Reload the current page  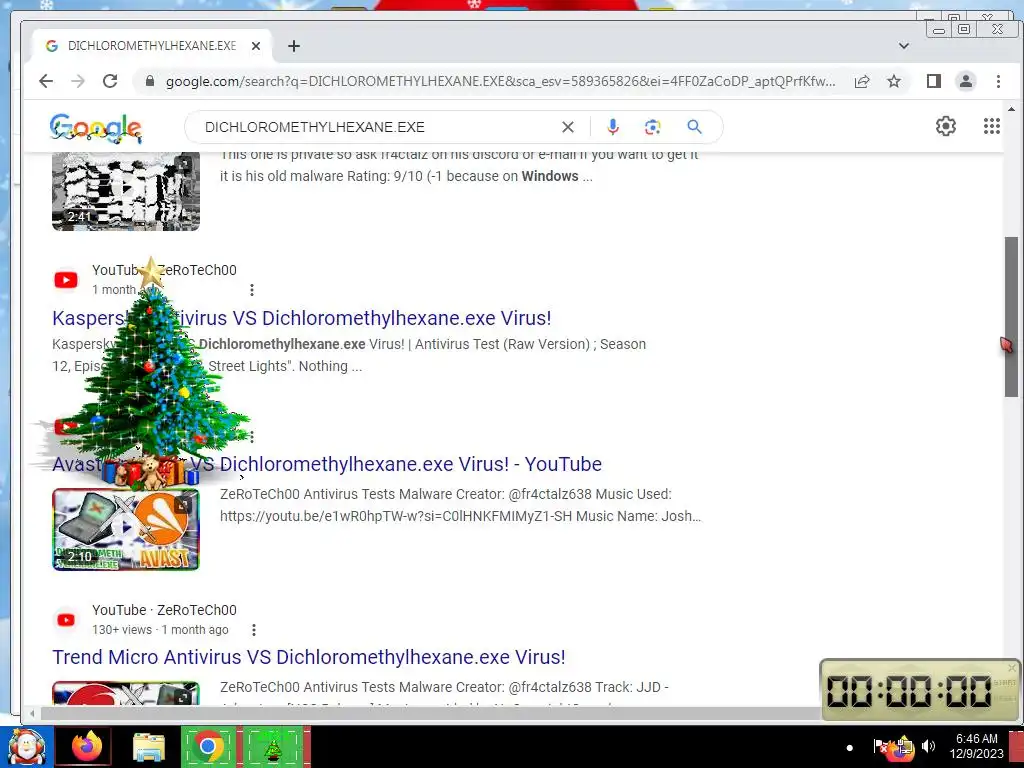[x=110, y=81]
